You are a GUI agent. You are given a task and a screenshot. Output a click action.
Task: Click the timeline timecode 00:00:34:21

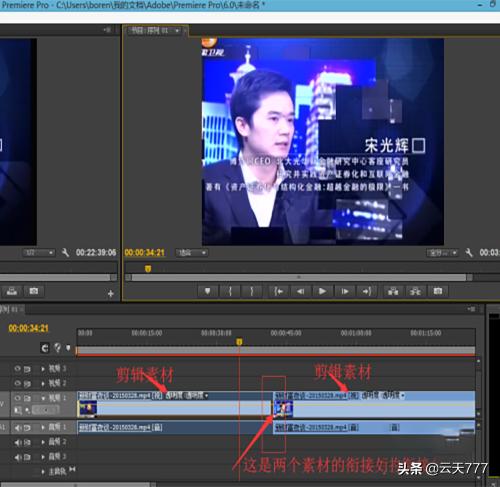pyautogui.click(x=29, y=328)
